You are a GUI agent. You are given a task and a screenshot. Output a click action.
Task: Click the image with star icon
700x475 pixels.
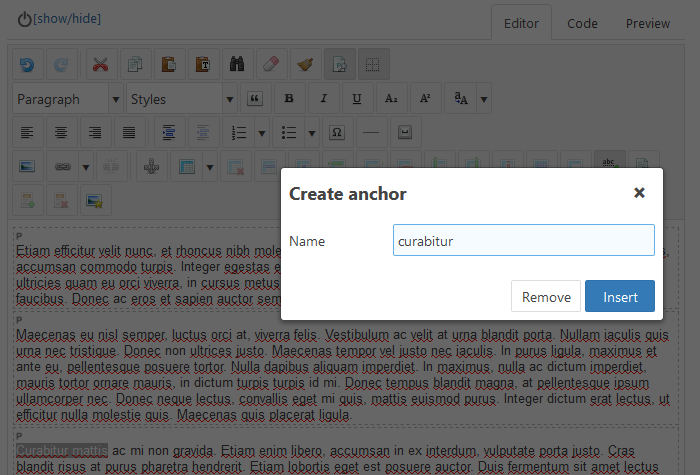(x=95, y=200)
